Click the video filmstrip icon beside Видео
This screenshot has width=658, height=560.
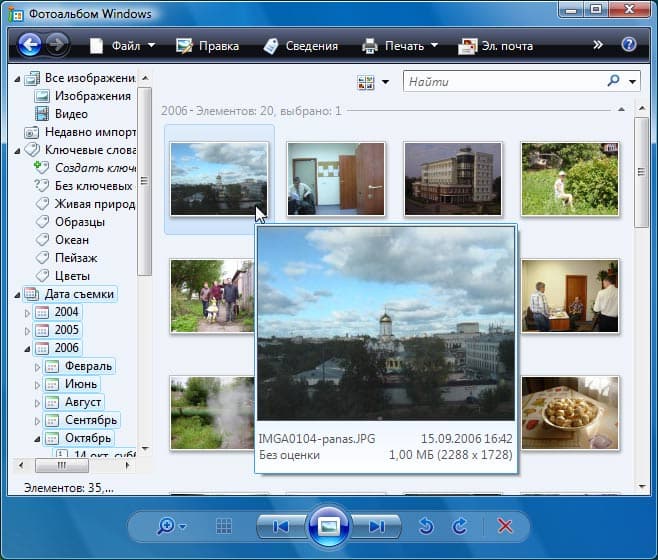[x=42, y=114]
